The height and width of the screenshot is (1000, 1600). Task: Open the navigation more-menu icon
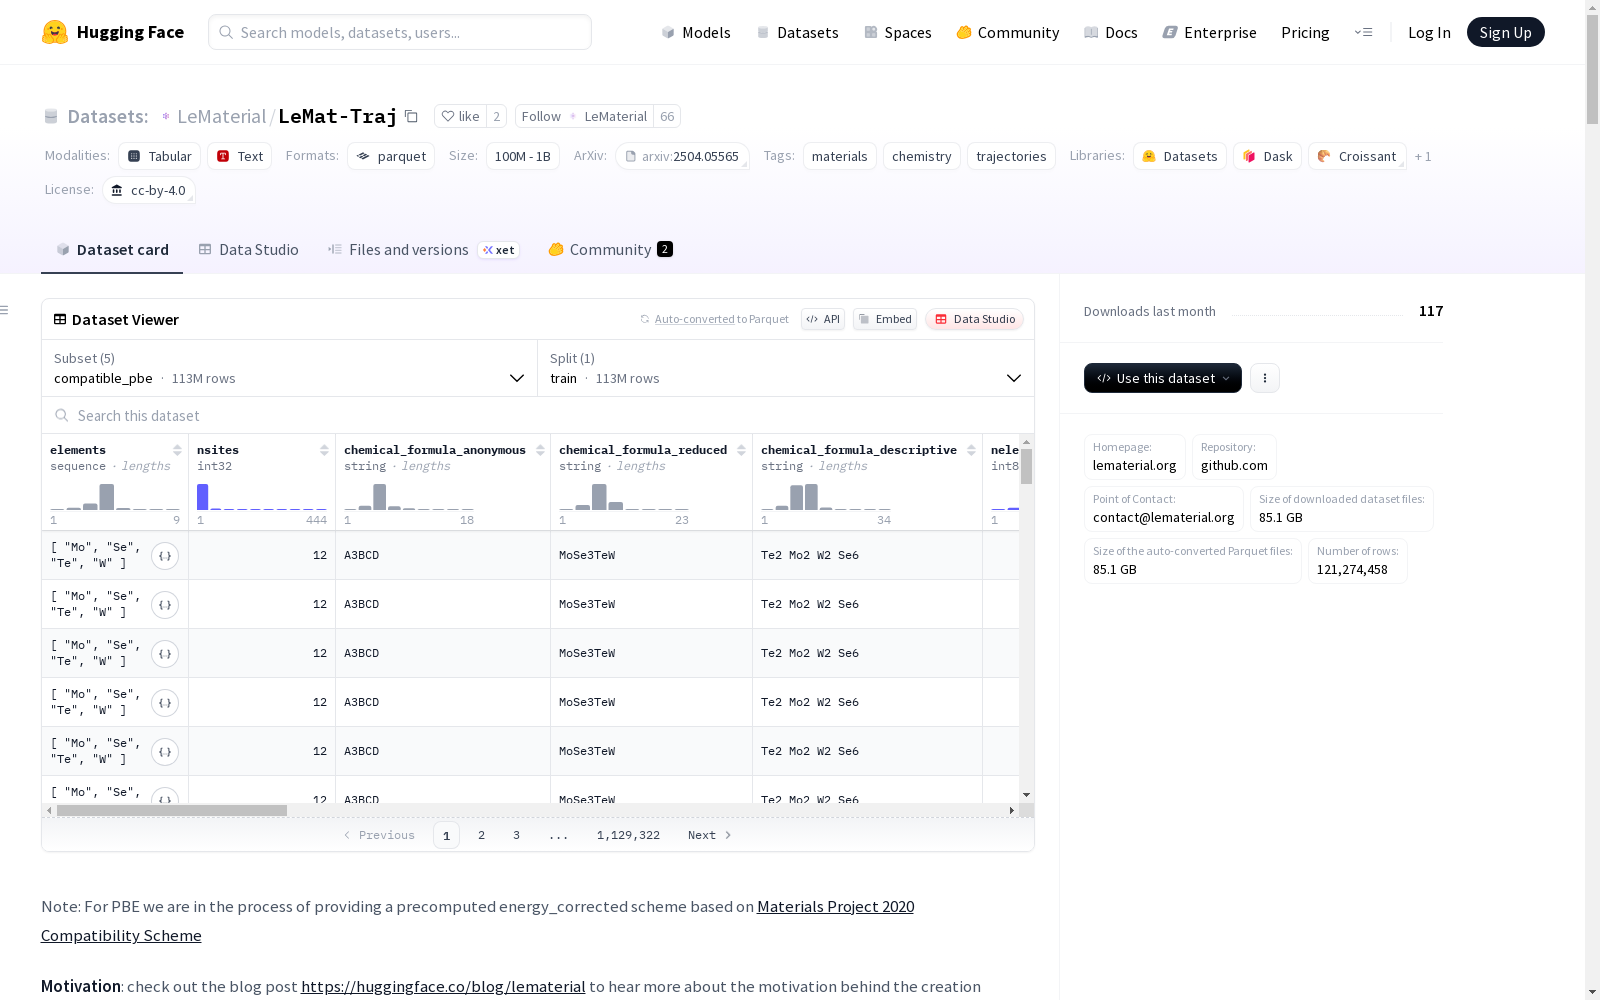pos(1363,32)
